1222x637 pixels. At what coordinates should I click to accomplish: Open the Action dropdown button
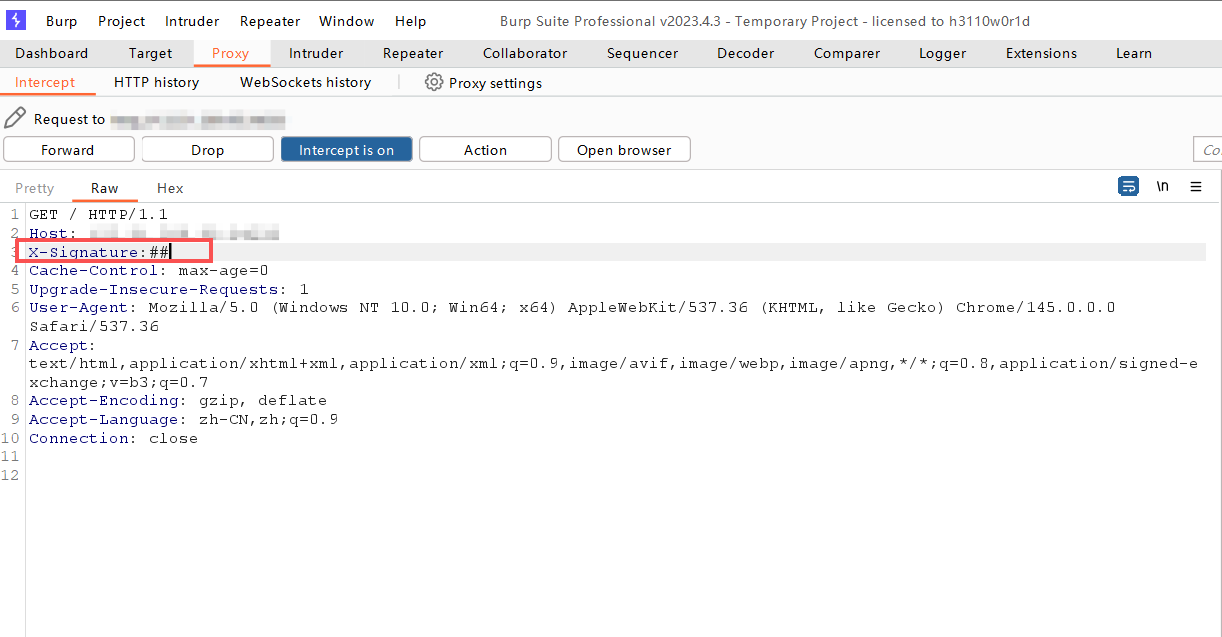coord(485,150)
